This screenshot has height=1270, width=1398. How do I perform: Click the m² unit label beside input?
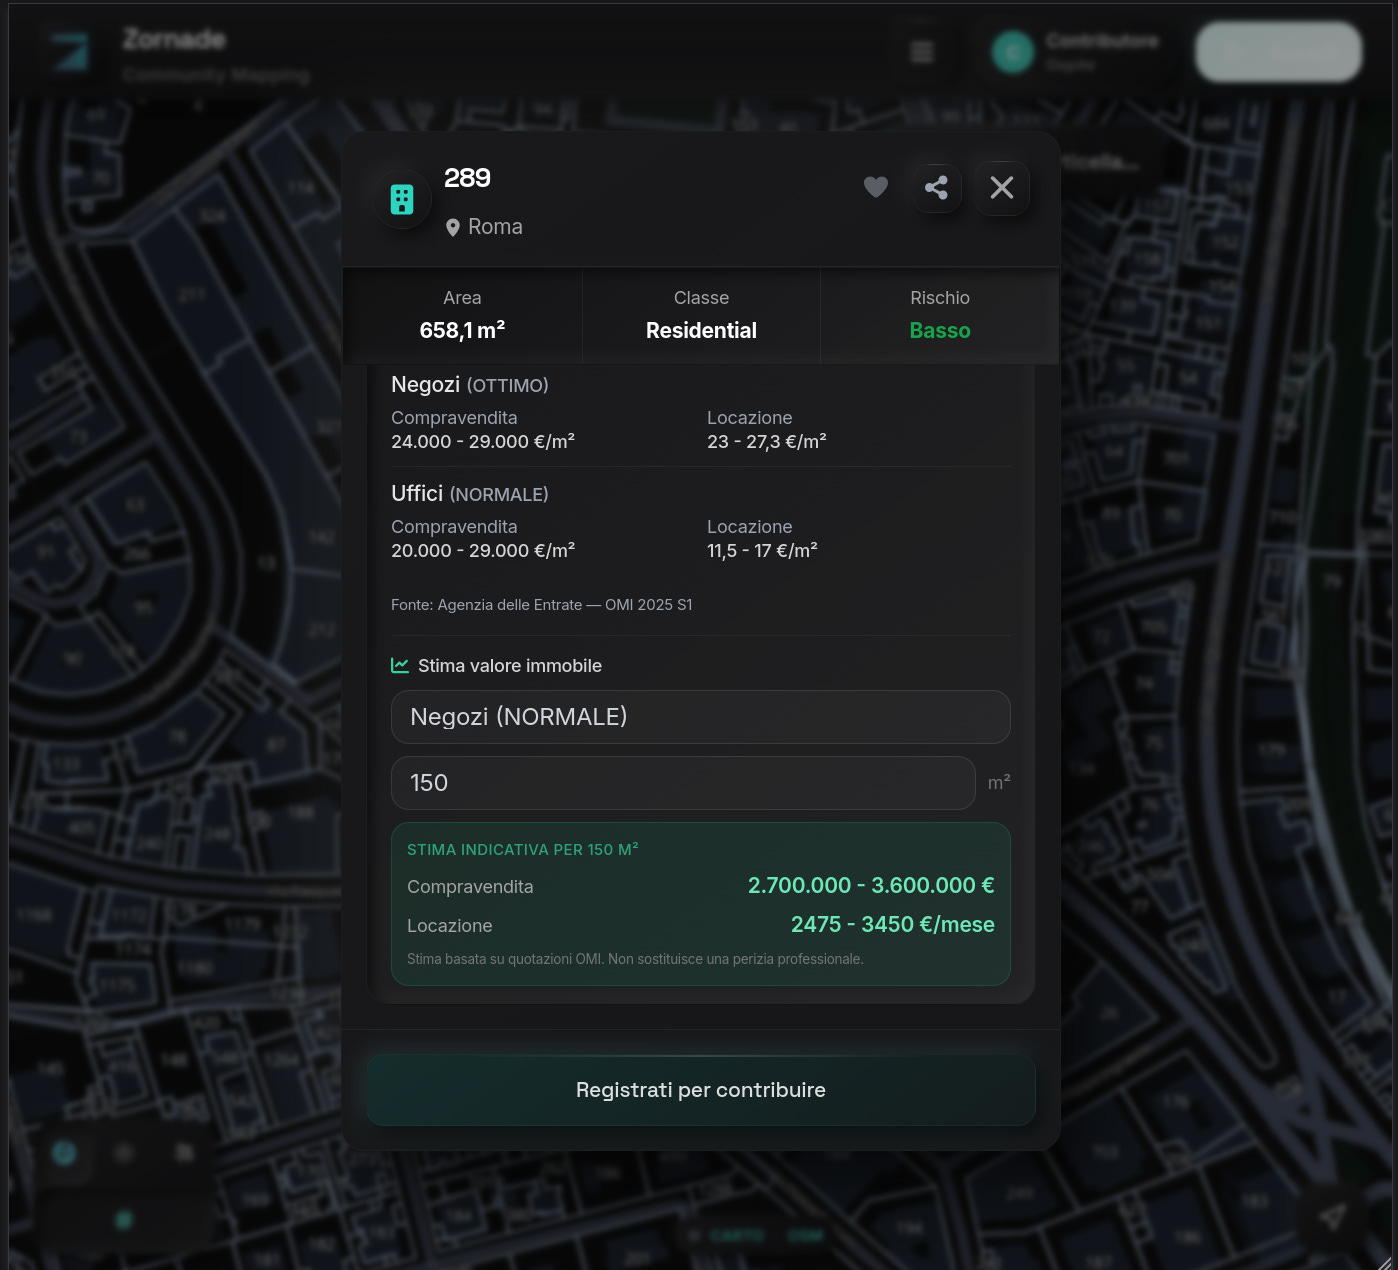click(999, 782)
